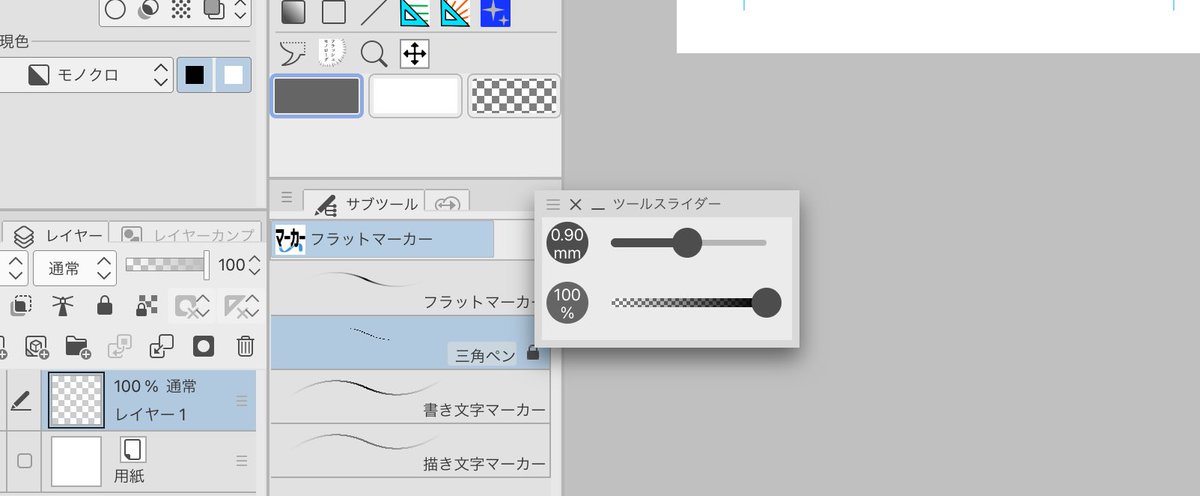Image resolution: width=1200 pixels, height=496 pixels.
Task: Create layer mask icon
Action: (x=203, y=346)
